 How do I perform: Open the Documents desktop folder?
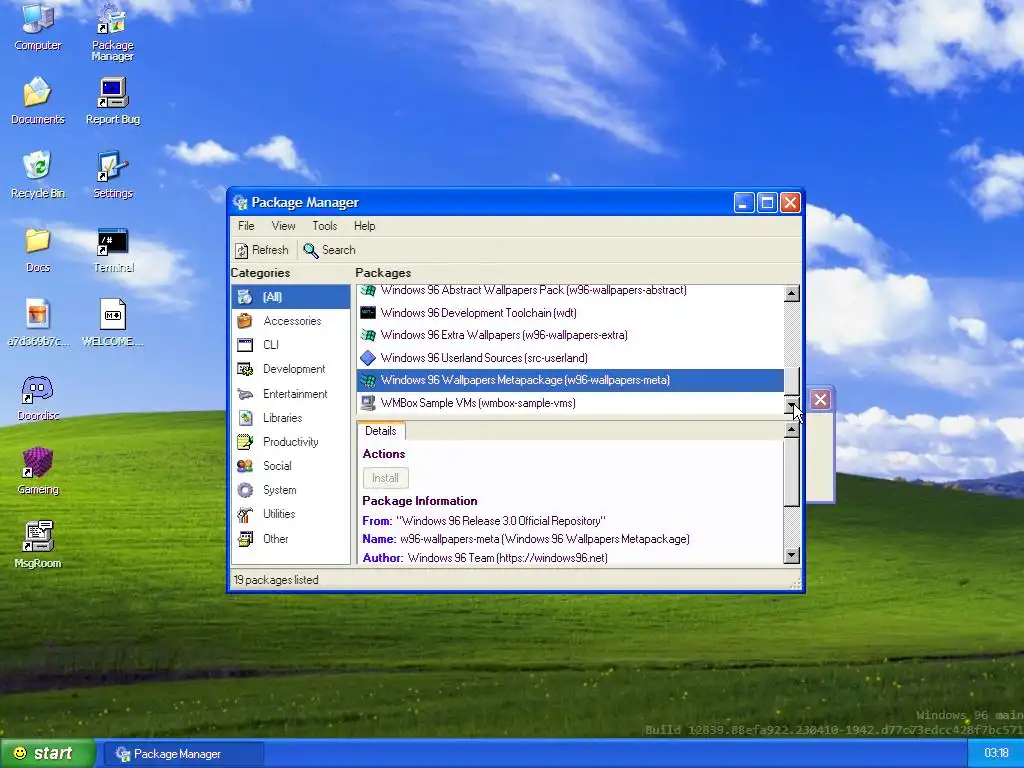click(38, 101)
